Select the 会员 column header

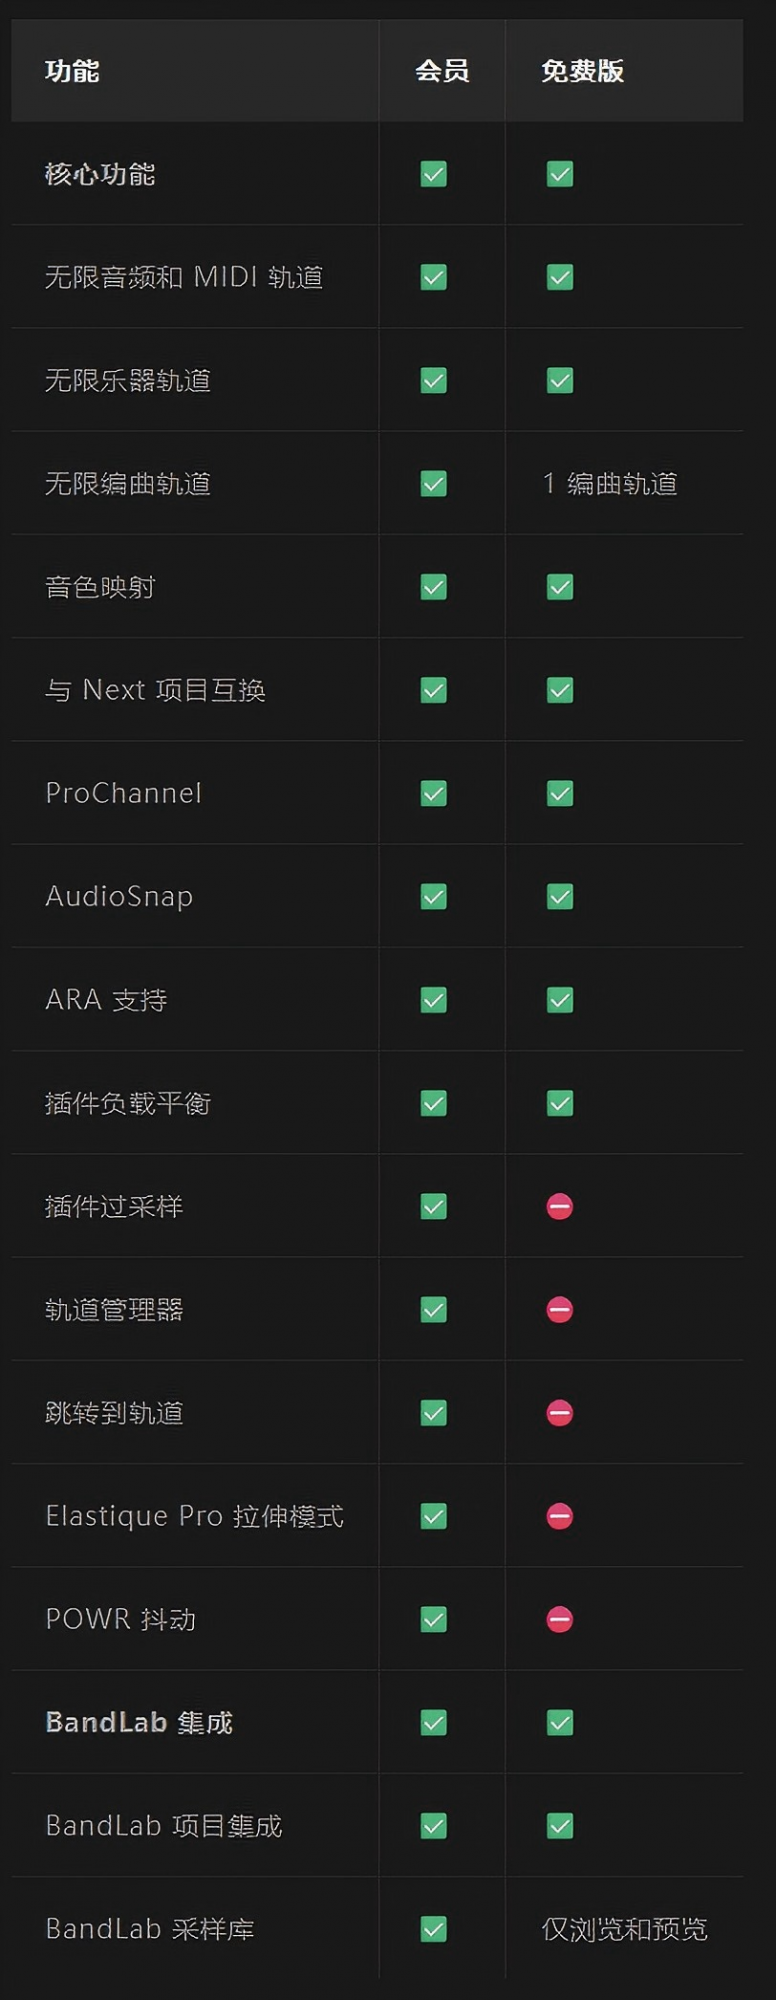pos(442,71)
